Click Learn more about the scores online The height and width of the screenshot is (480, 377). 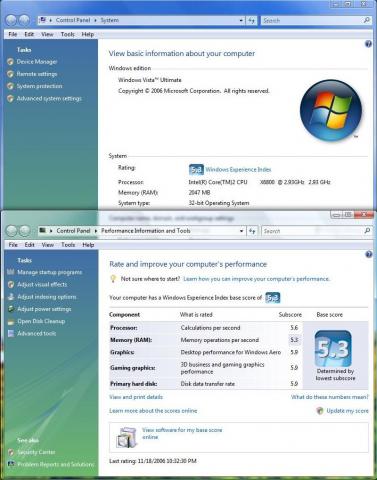pyautogui.click(x=153, y=411)
